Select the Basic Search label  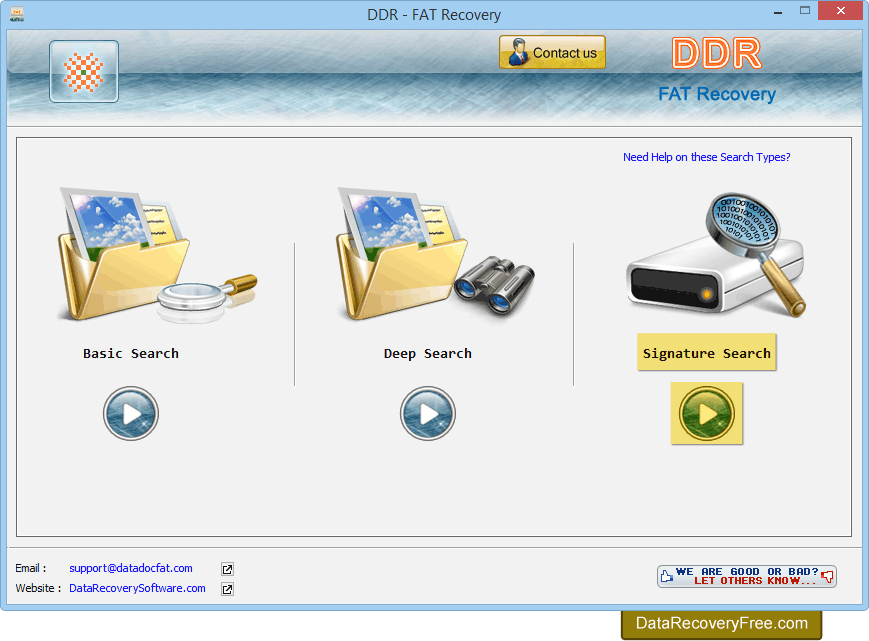pos(131,353)
